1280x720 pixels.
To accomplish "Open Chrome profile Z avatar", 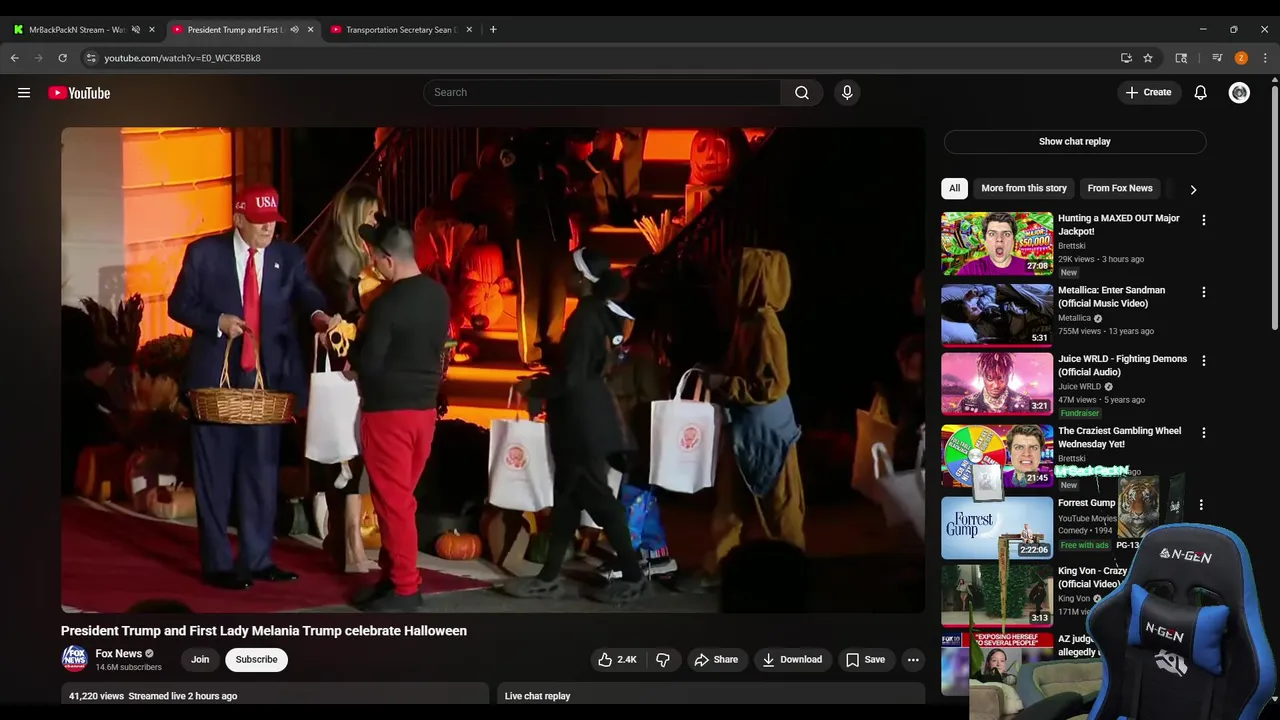I will click(1241, 58).
